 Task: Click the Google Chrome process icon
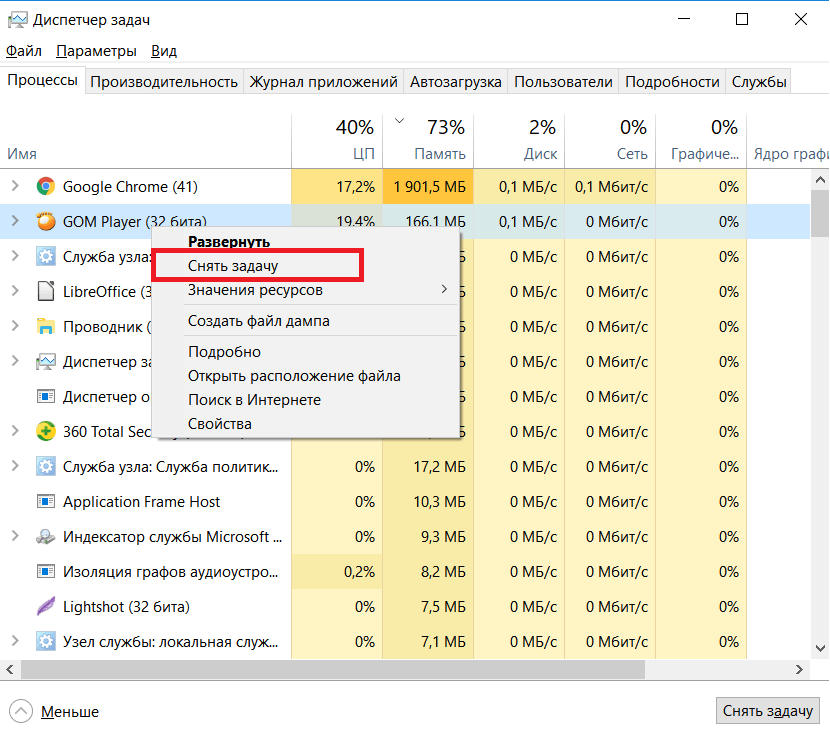point(46,186)
